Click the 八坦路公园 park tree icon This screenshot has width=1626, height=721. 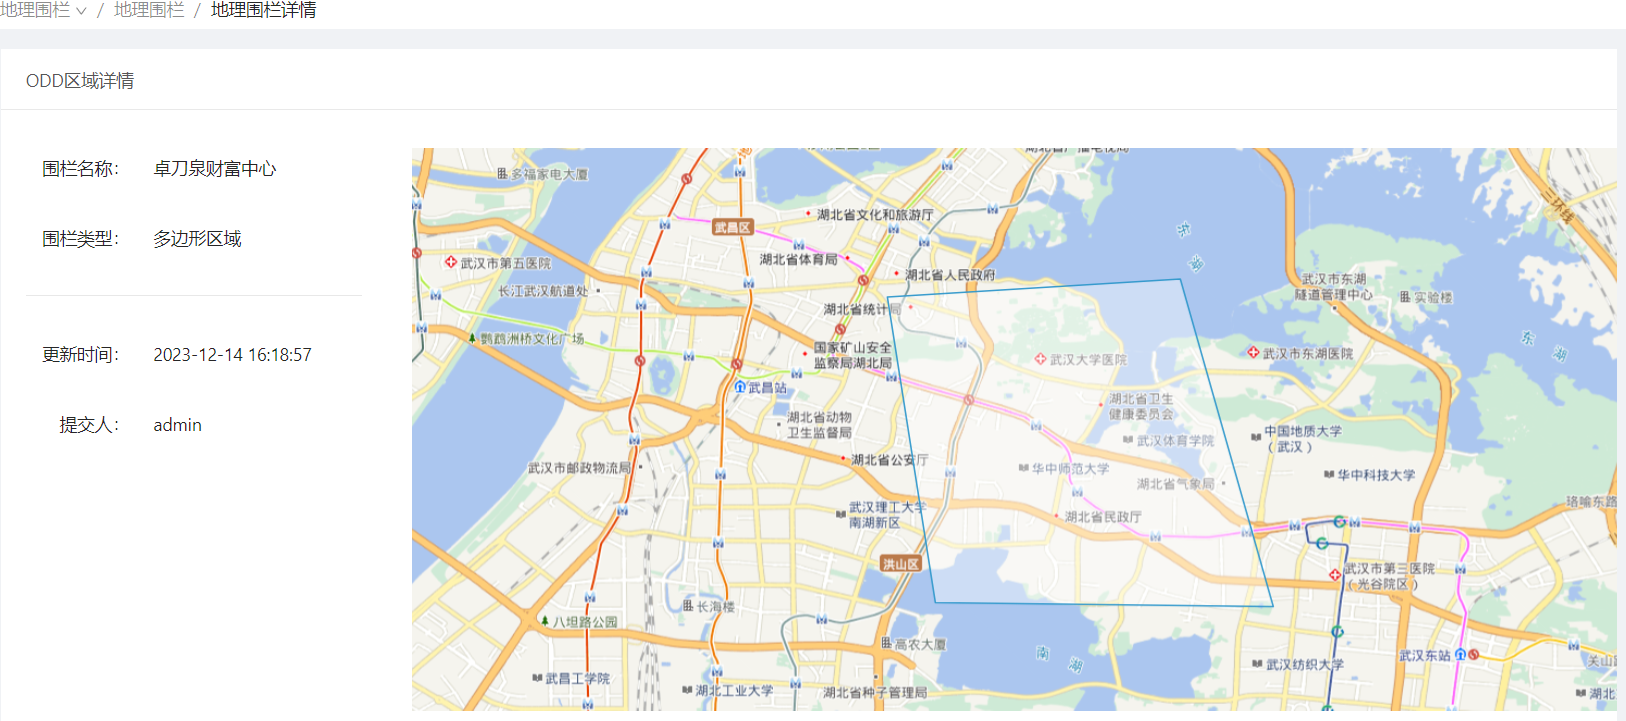(545, 621)
